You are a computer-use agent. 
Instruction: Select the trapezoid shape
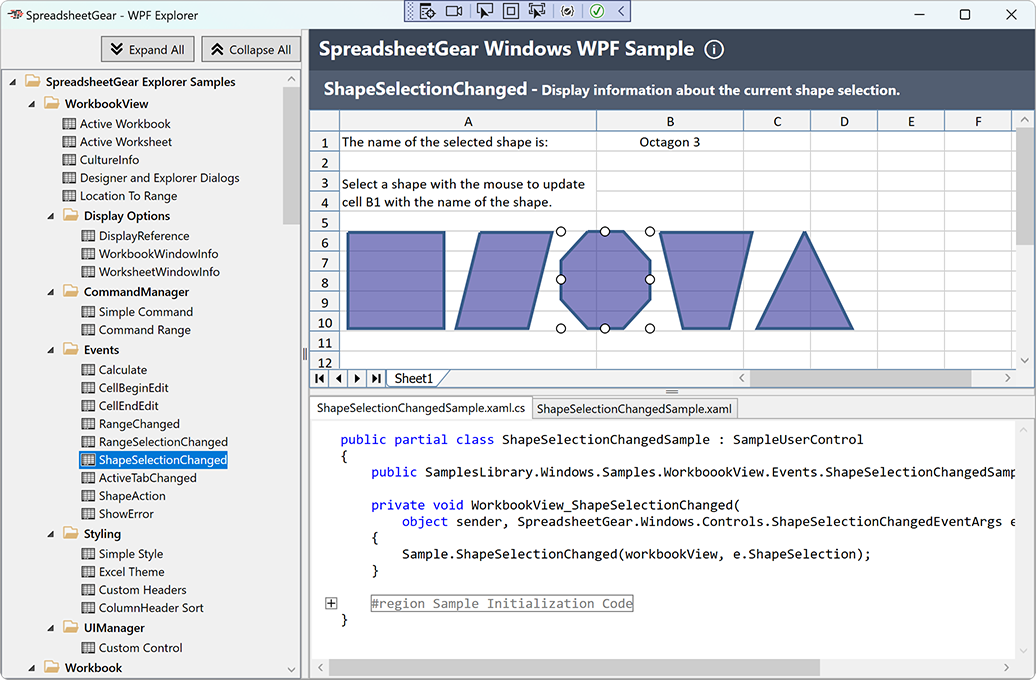pyautogui.click(x=706, y=280)
